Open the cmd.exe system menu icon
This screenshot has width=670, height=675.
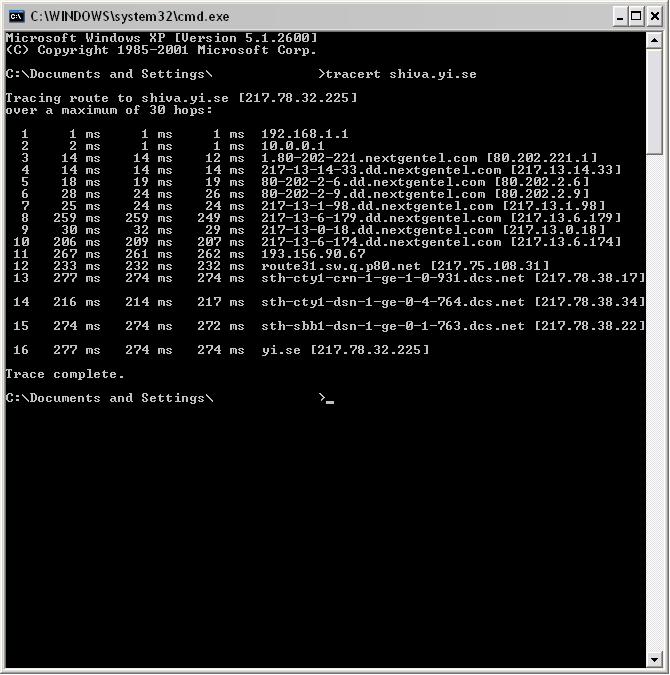[17, 16]
